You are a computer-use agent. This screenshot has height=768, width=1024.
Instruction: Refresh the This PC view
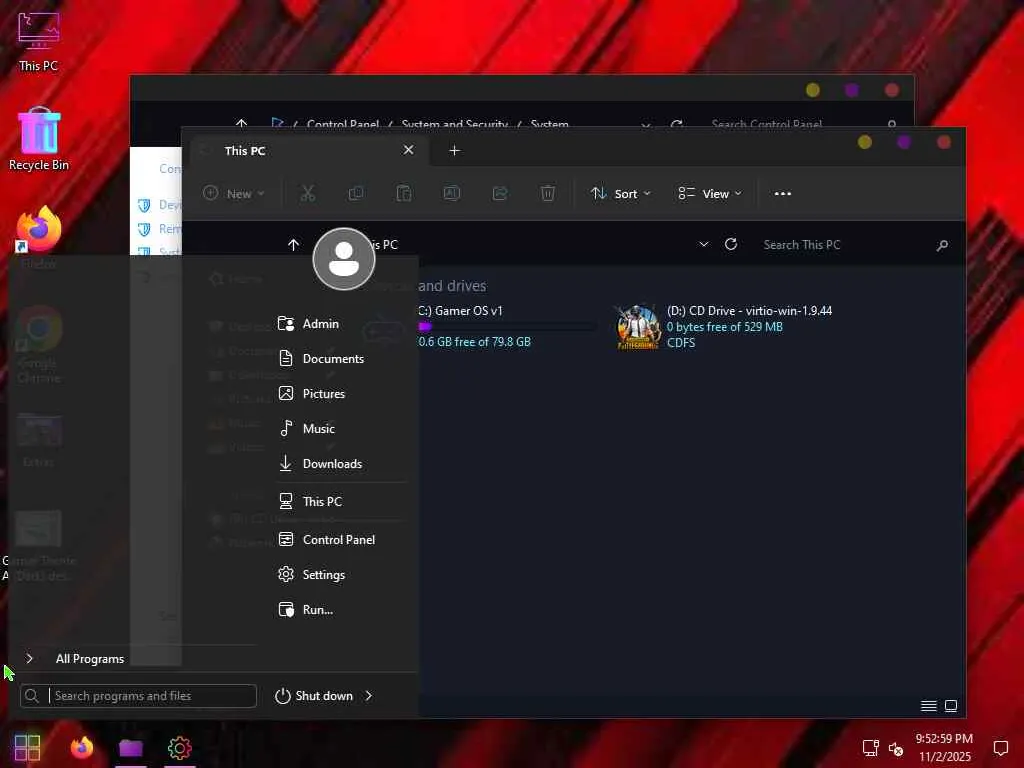point(731,244)
